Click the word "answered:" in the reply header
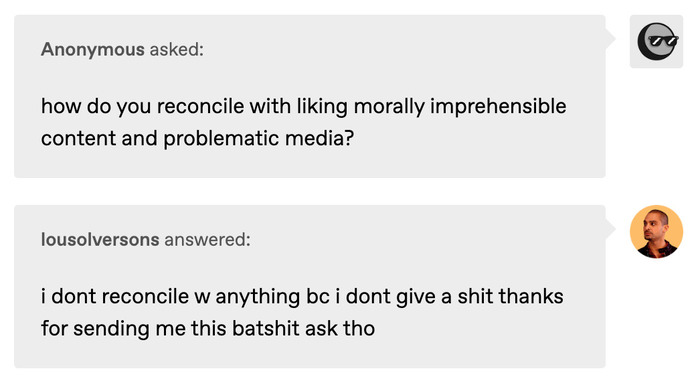Screen dimensions: 700x387 pyautogui.click(x=208, y=240)
